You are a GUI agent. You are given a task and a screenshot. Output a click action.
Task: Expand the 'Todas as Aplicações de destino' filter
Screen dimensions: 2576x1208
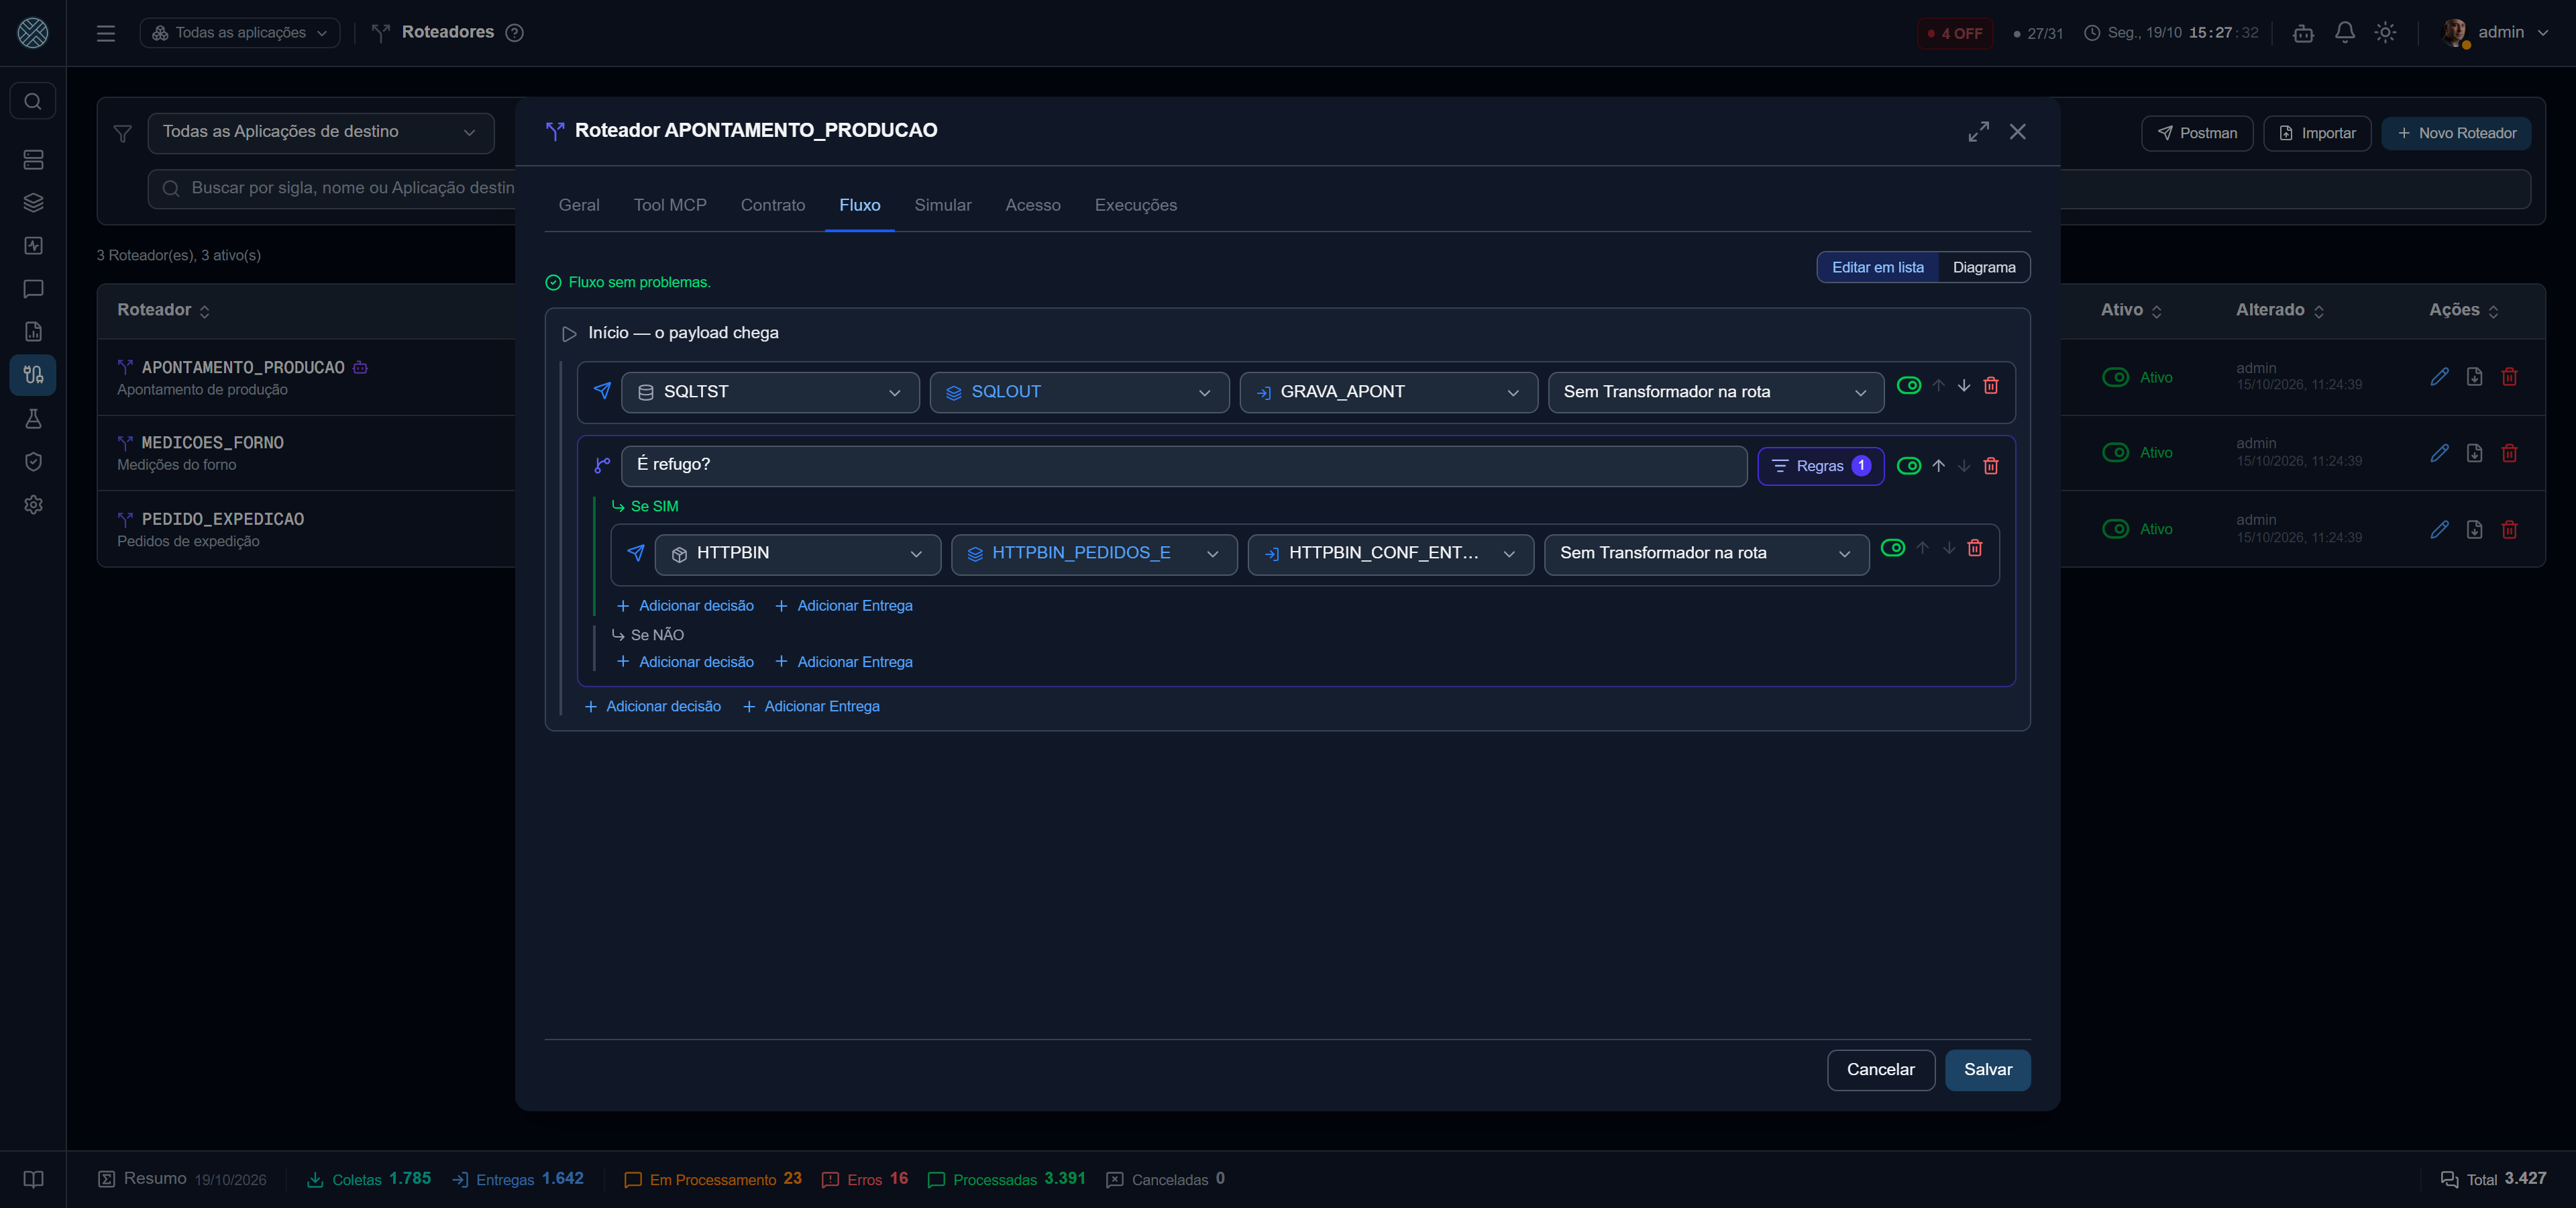[x=320, y=133]
